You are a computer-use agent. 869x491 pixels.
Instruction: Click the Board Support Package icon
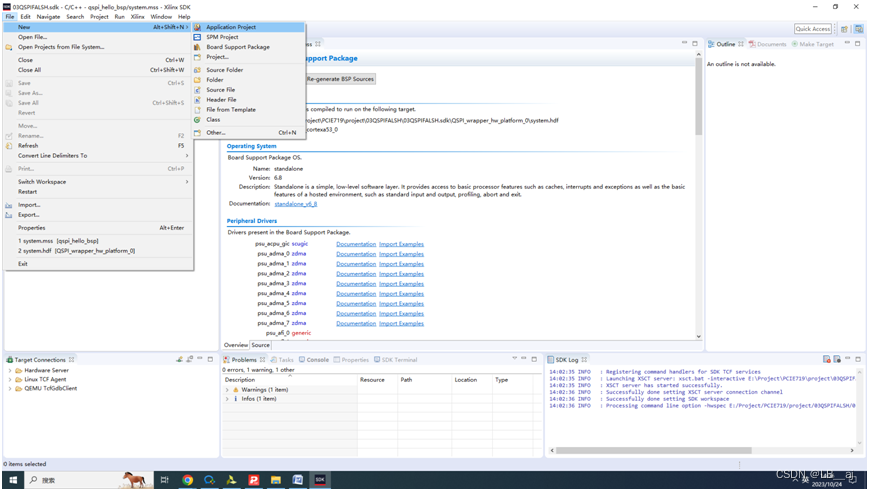197,47
